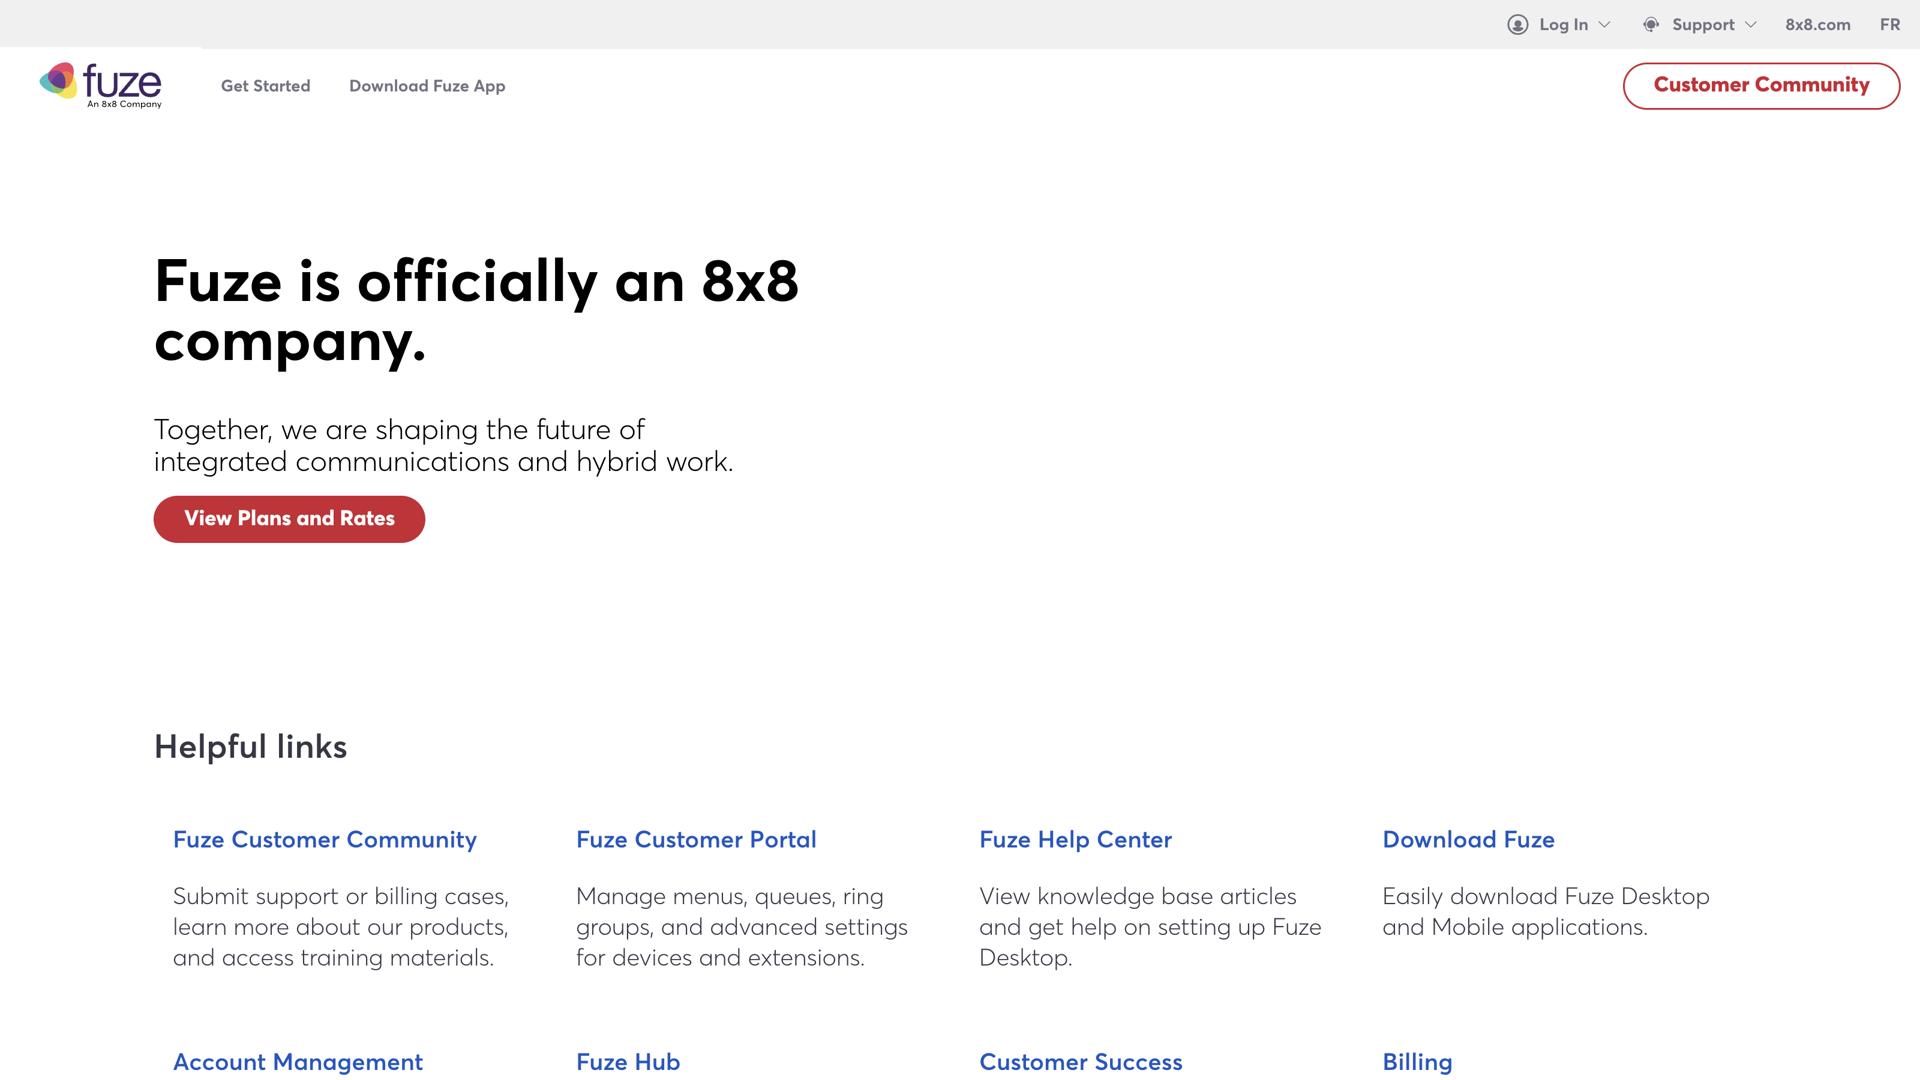Go to the Fuze Hub link
The height and width of the screenshot is (1080, 1920).
(628, 1062)
